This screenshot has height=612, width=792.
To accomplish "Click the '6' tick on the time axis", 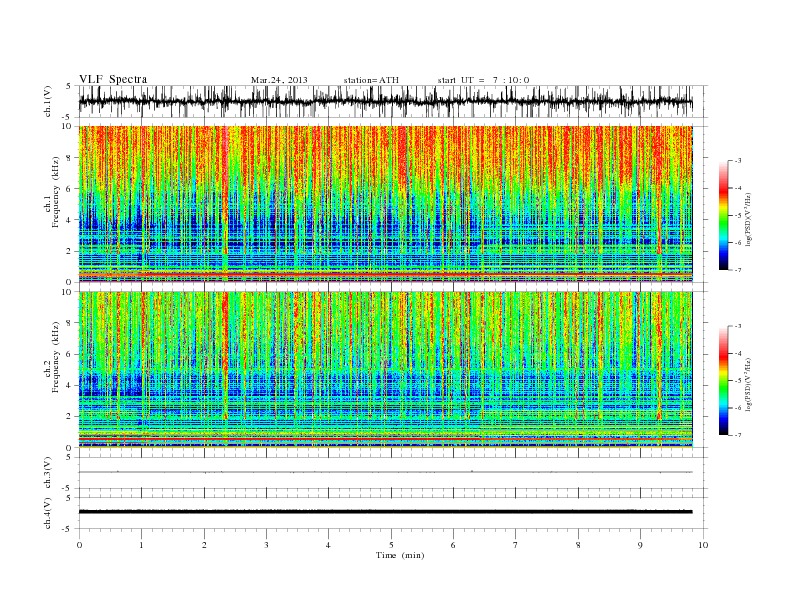I will coord(454,545).
